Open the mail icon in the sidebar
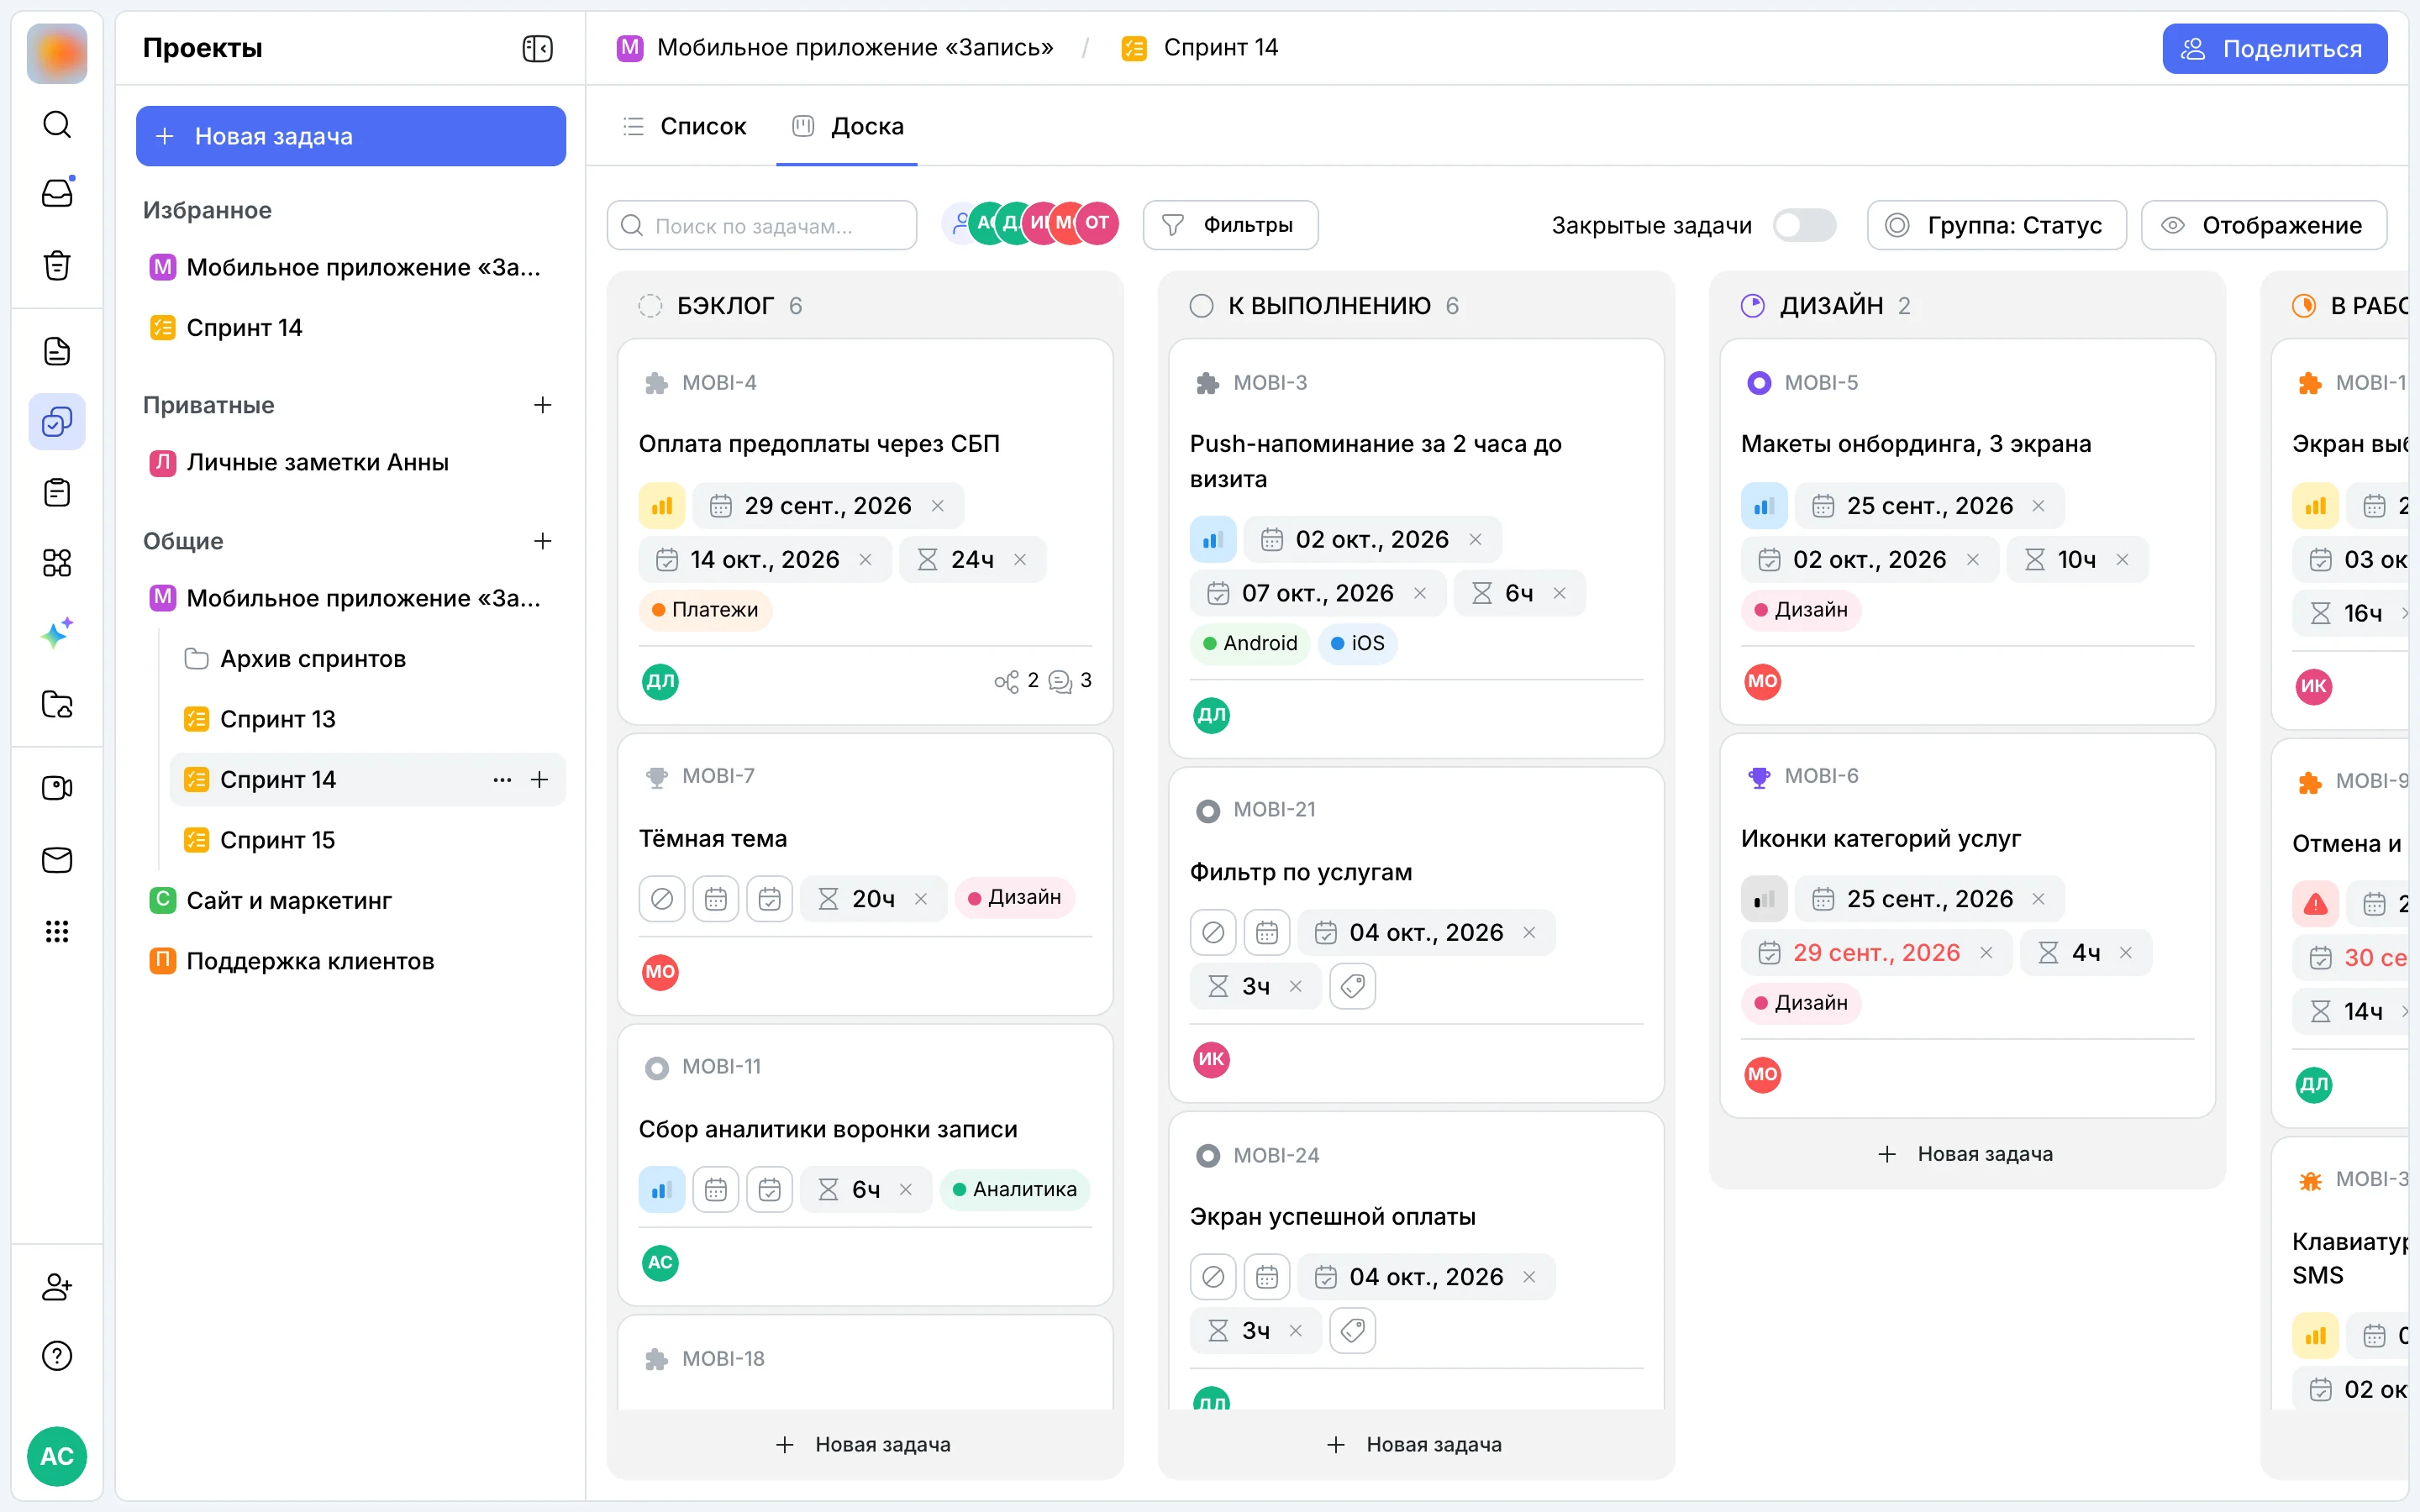The image size is (2420, 1512). click(x=57, y=860)
